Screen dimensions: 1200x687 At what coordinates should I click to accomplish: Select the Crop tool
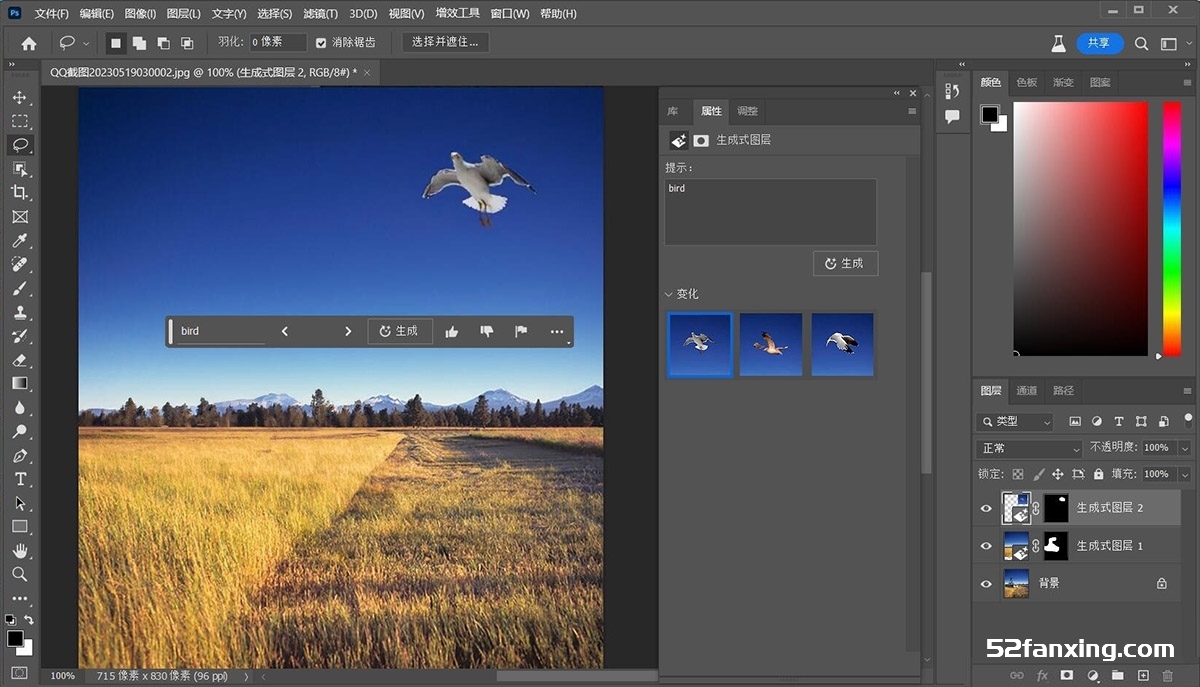coord(19,193)
